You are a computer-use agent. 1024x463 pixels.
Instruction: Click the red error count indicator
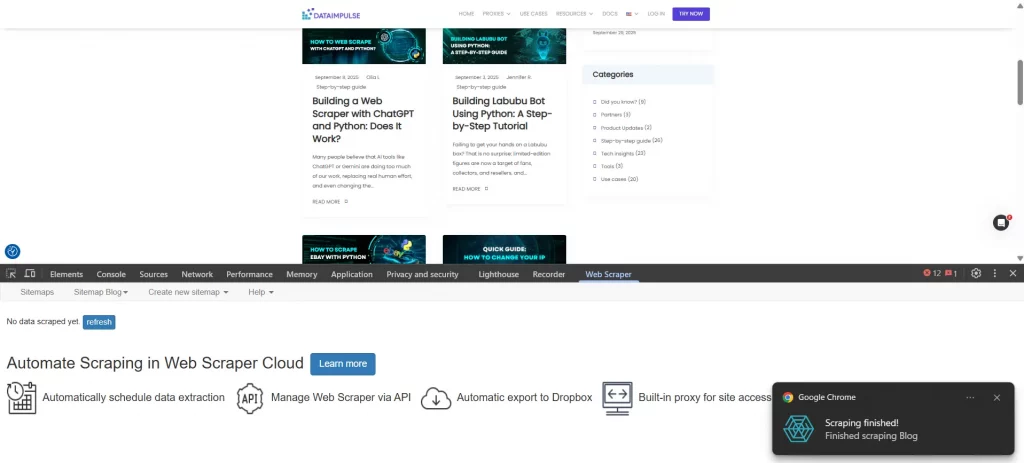(x=931, y=273)
